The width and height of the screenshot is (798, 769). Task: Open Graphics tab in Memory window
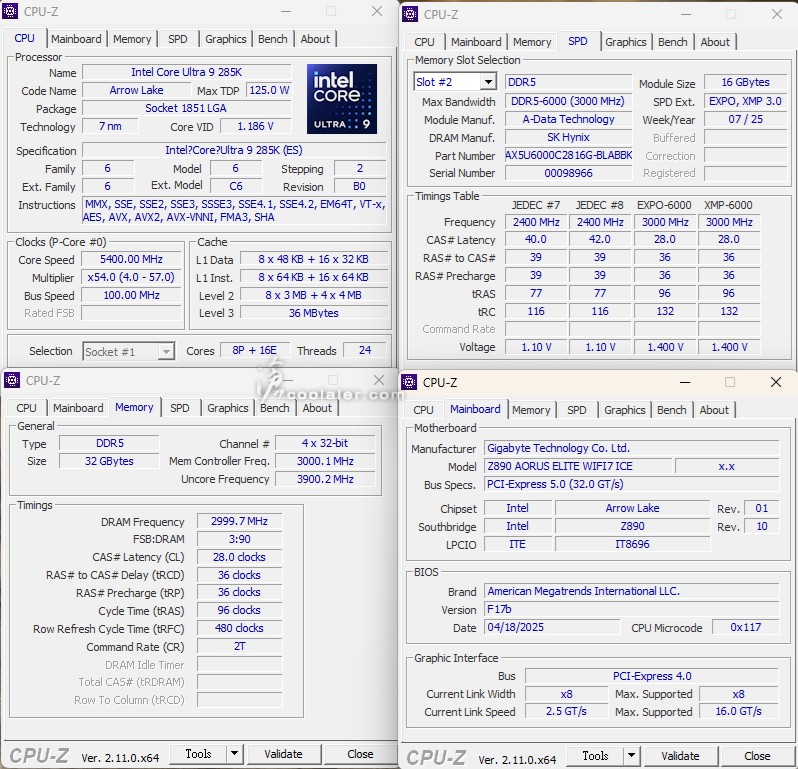(227, 408)
